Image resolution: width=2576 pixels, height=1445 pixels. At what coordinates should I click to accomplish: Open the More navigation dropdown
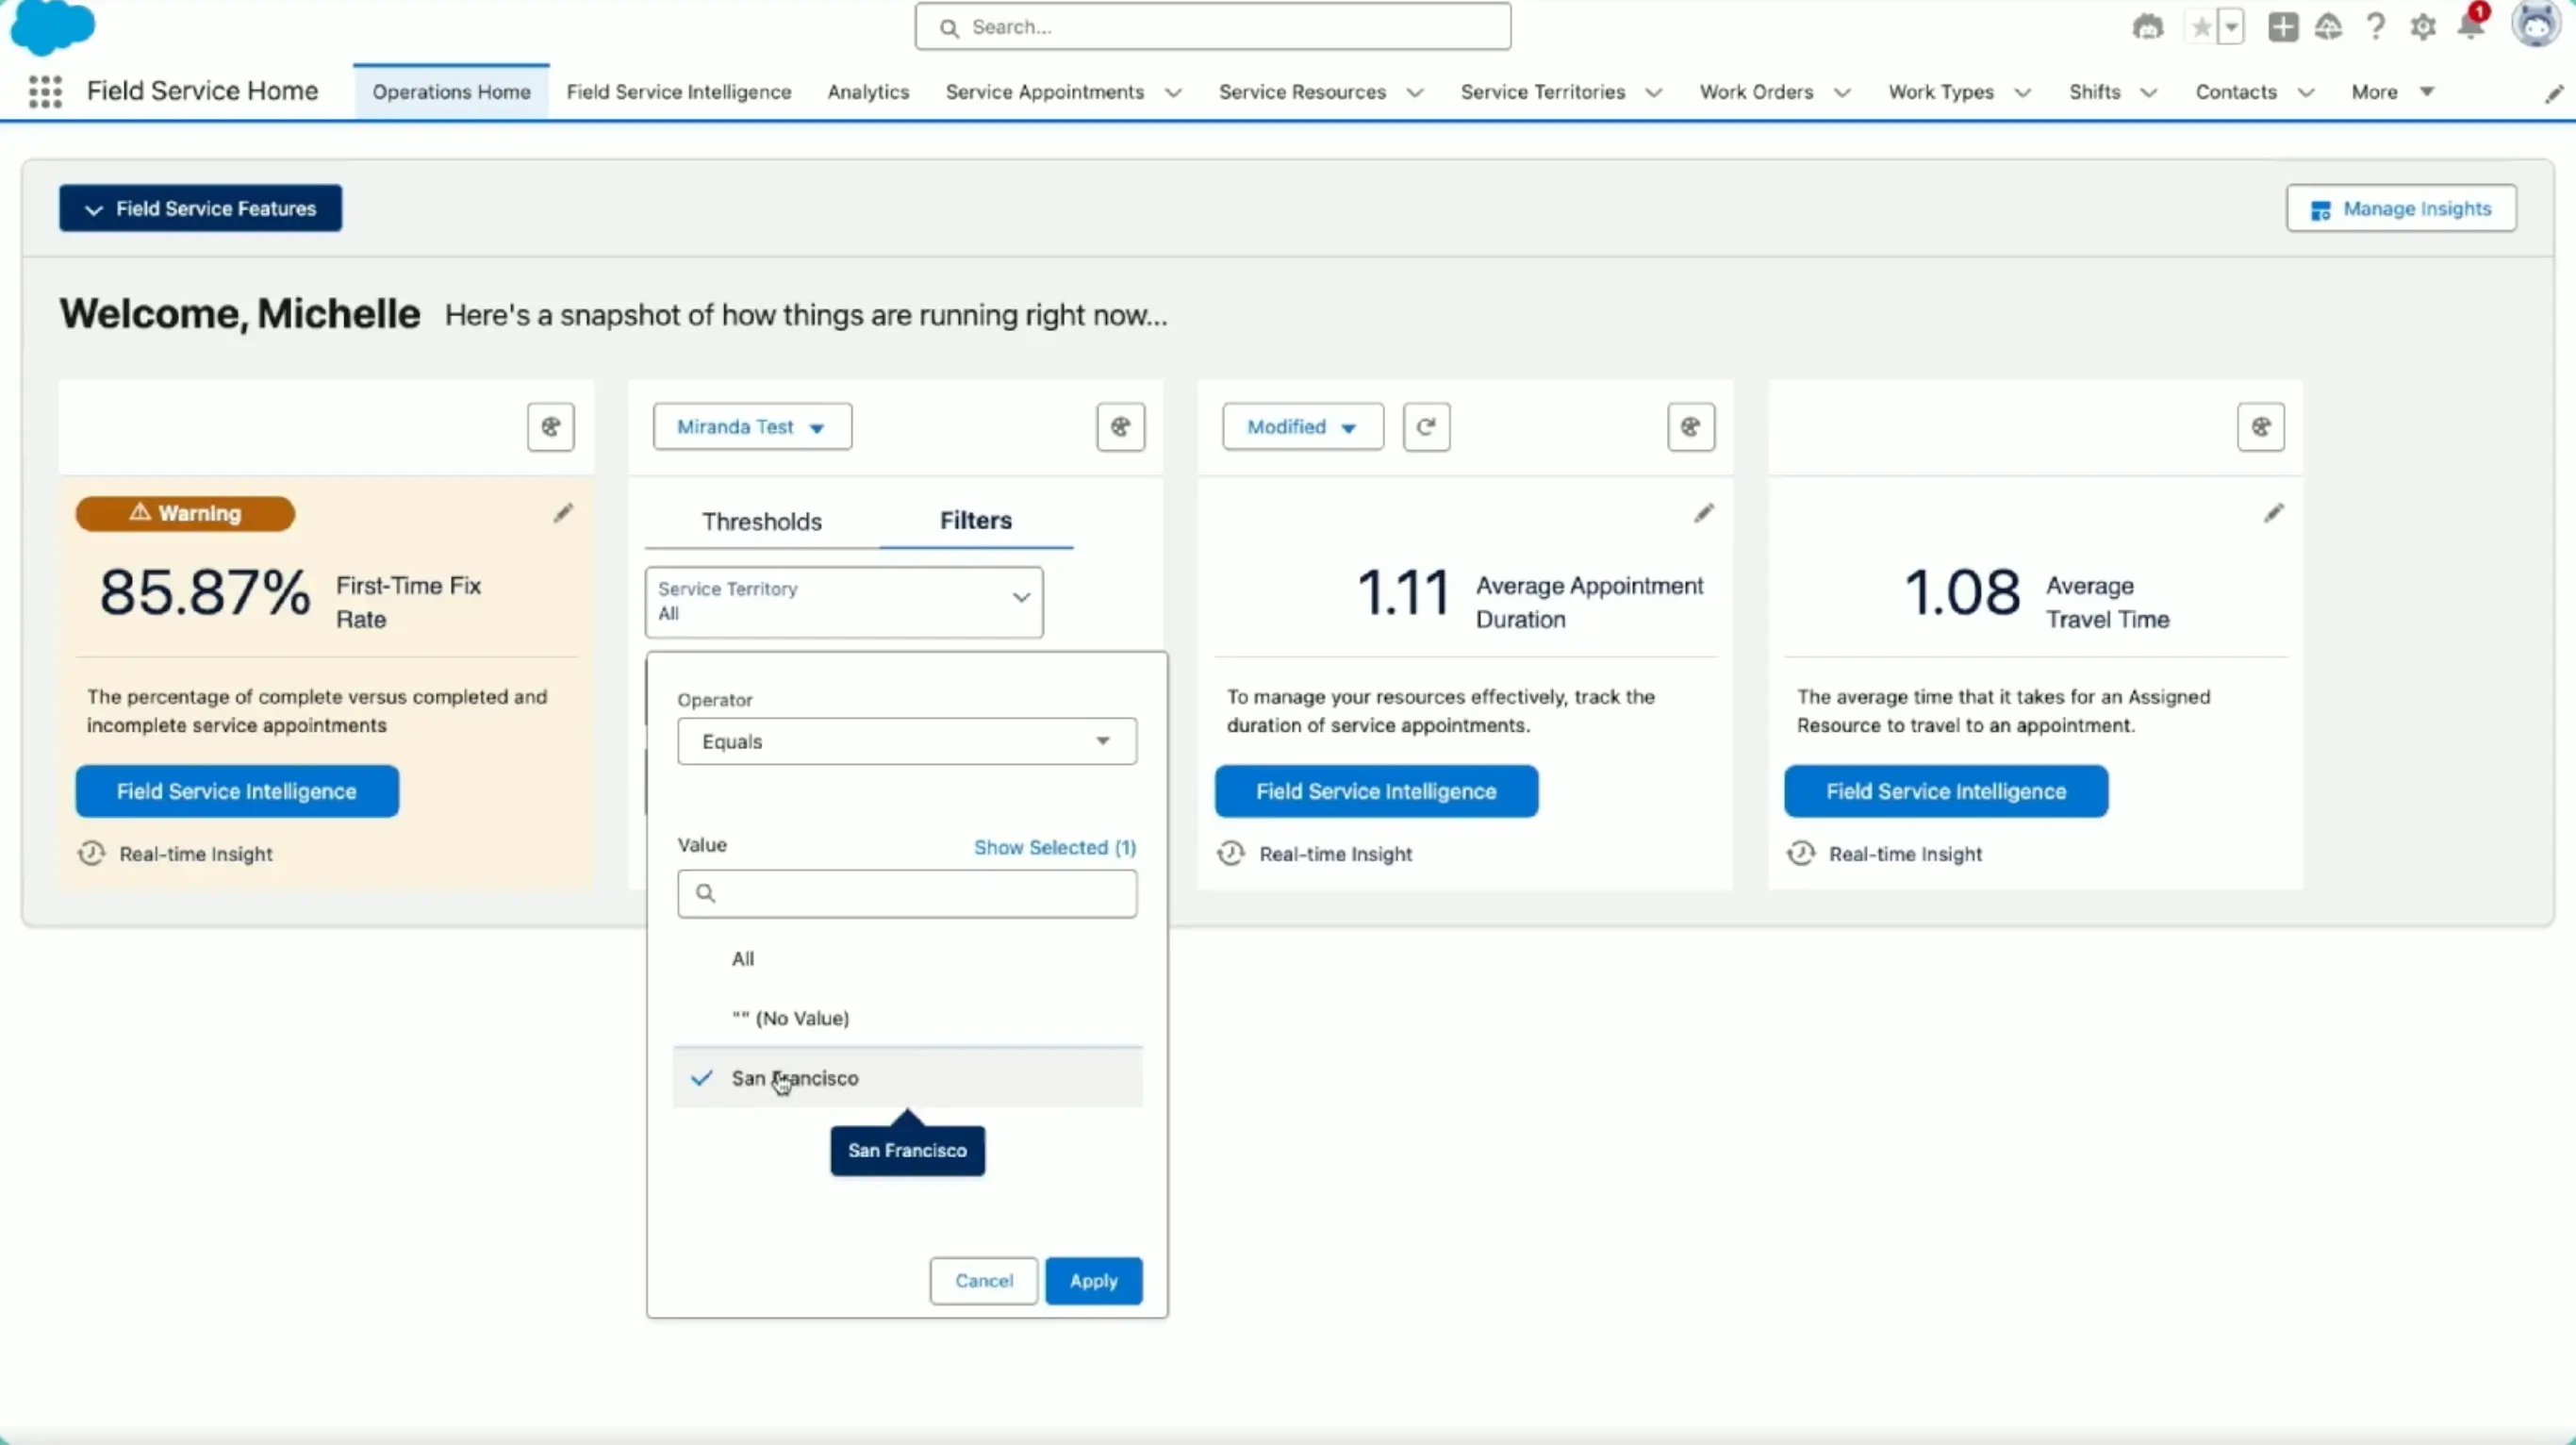tap(2392, 92)
